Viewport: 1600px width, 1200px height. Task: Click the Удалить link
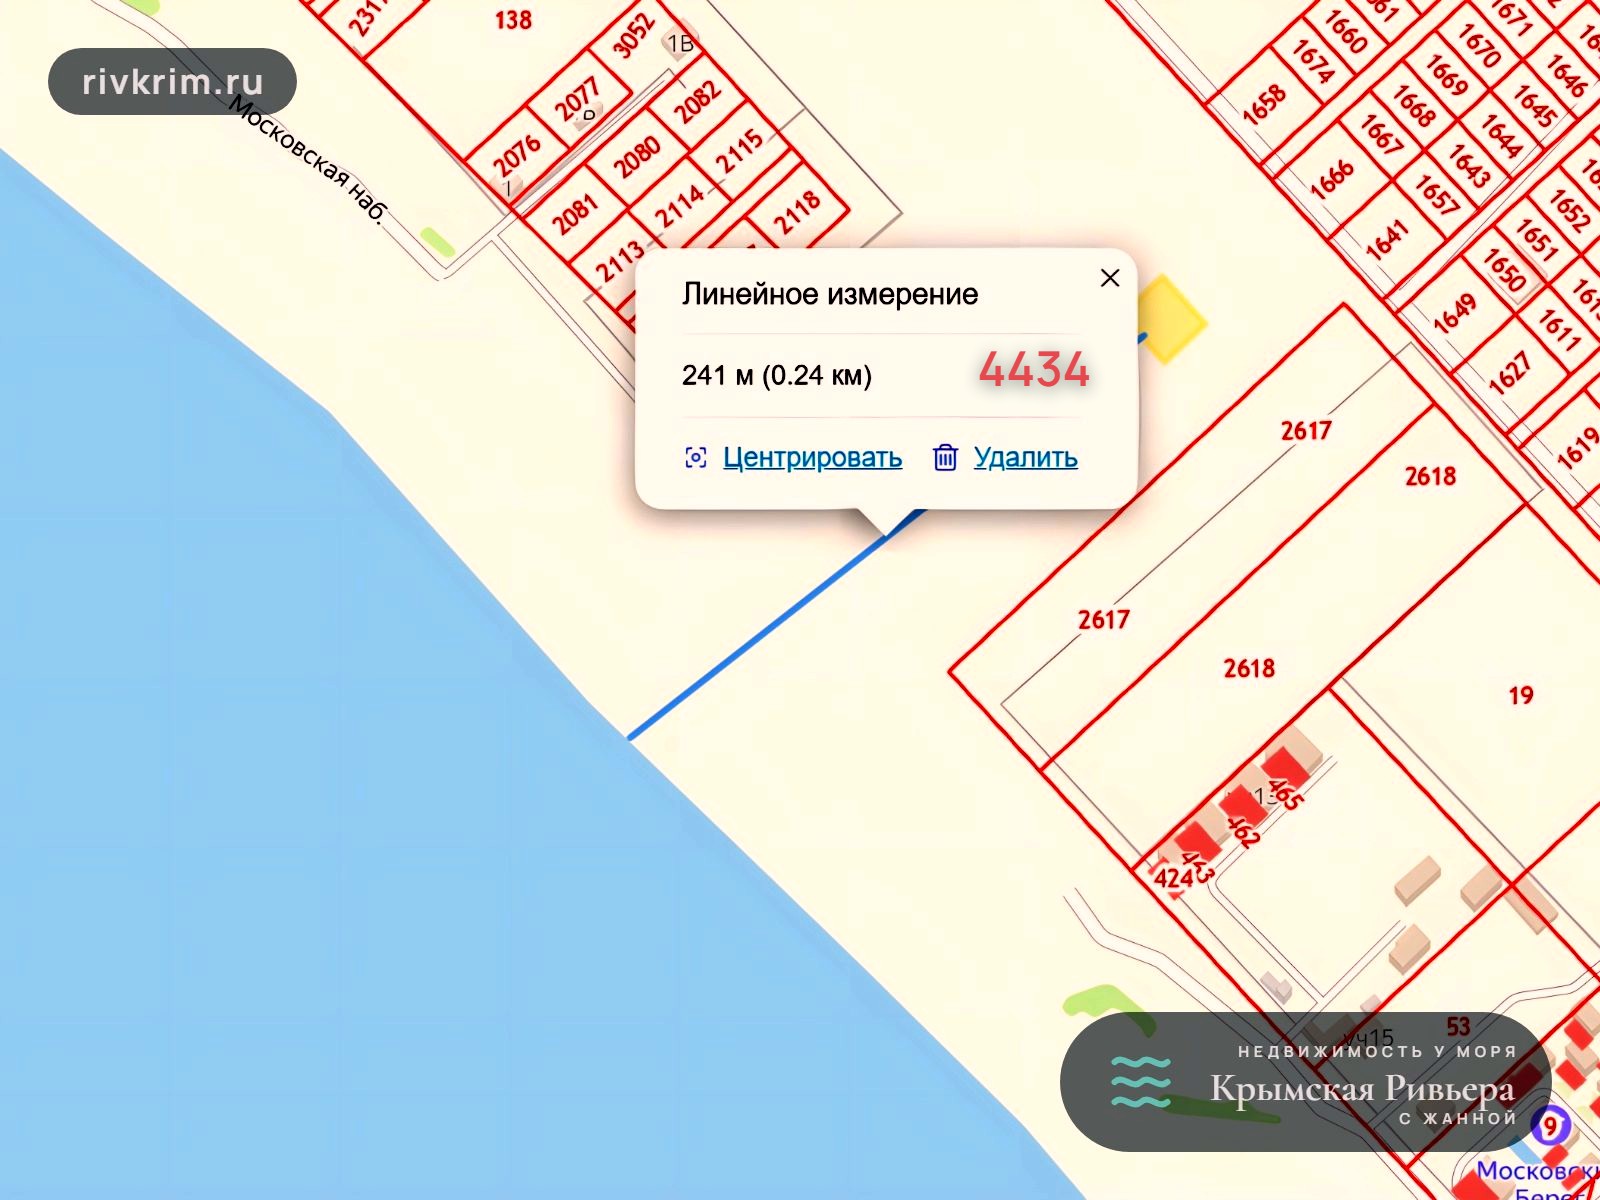[1026, 458]
